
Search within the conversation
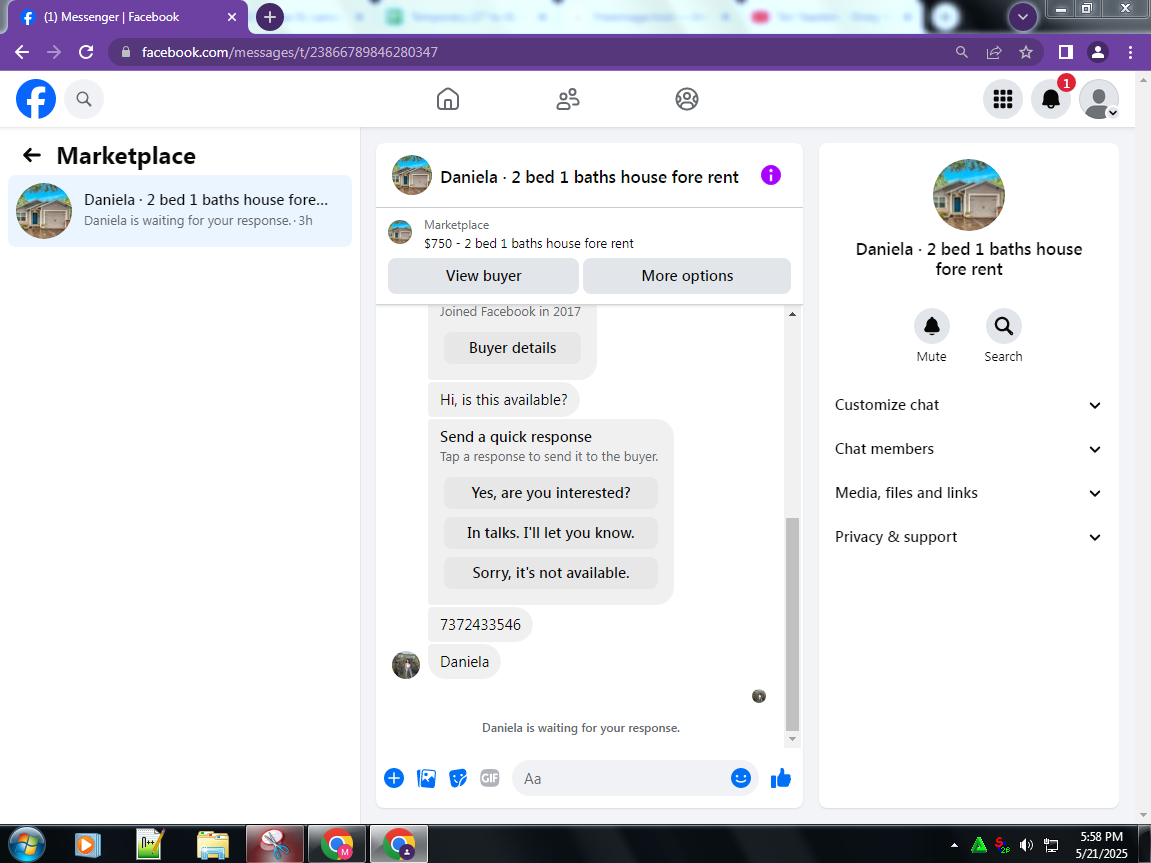(1003, 326)
